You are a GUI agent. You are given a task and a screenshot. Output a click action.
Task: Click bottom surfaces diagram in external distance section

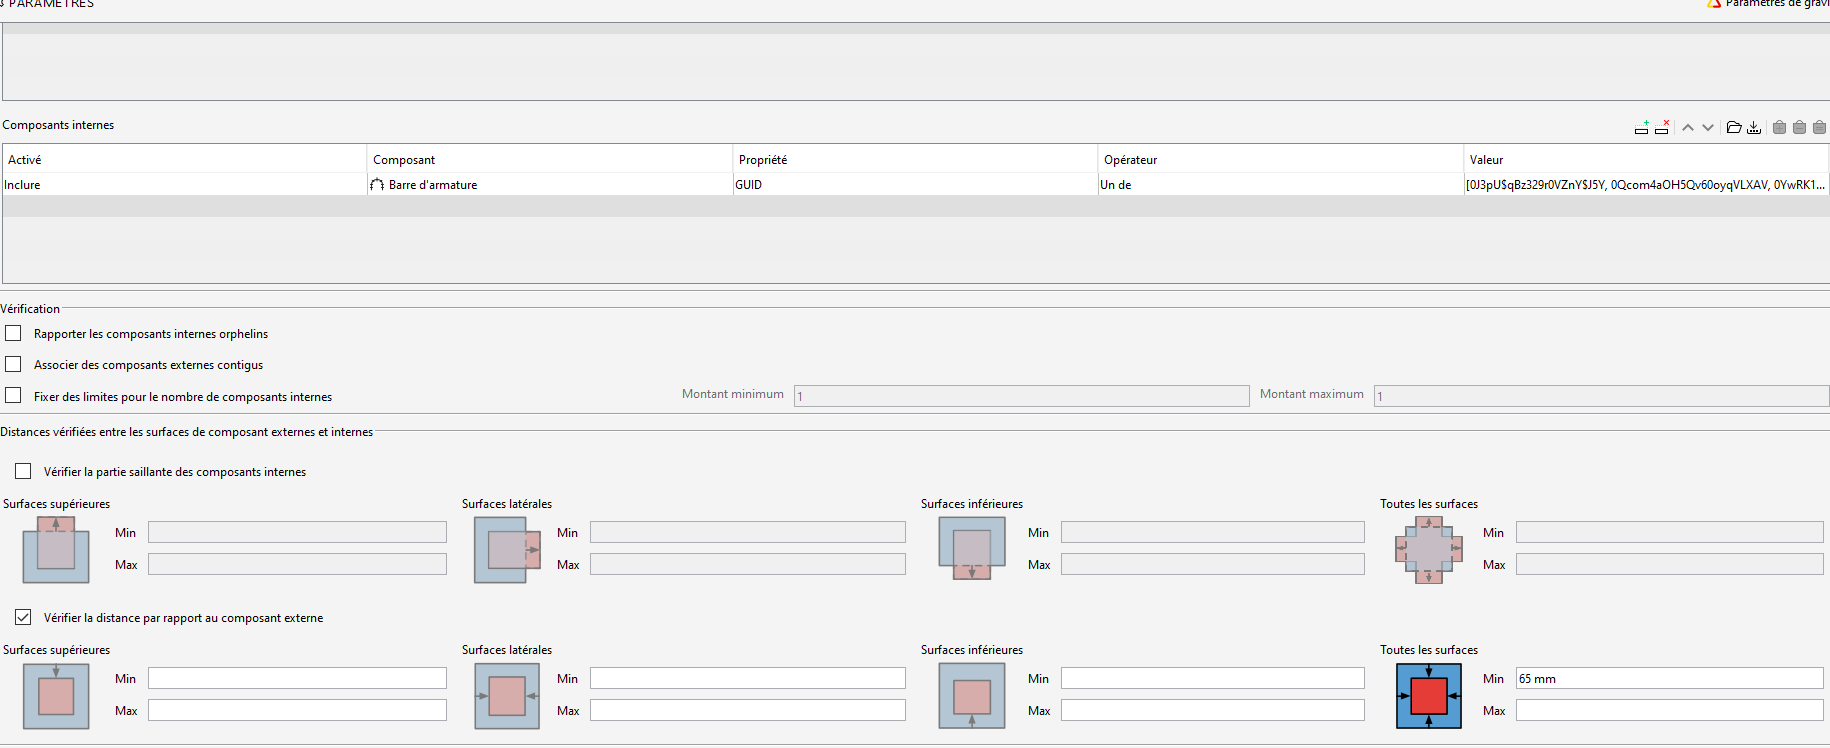[972, 696]
